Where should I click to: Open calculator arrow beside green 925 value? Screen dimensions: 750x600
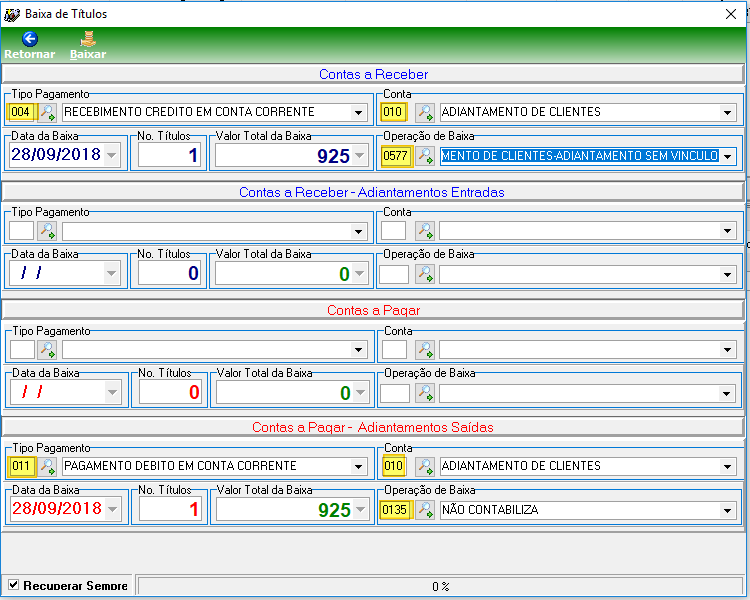click(x=361, y=510)
